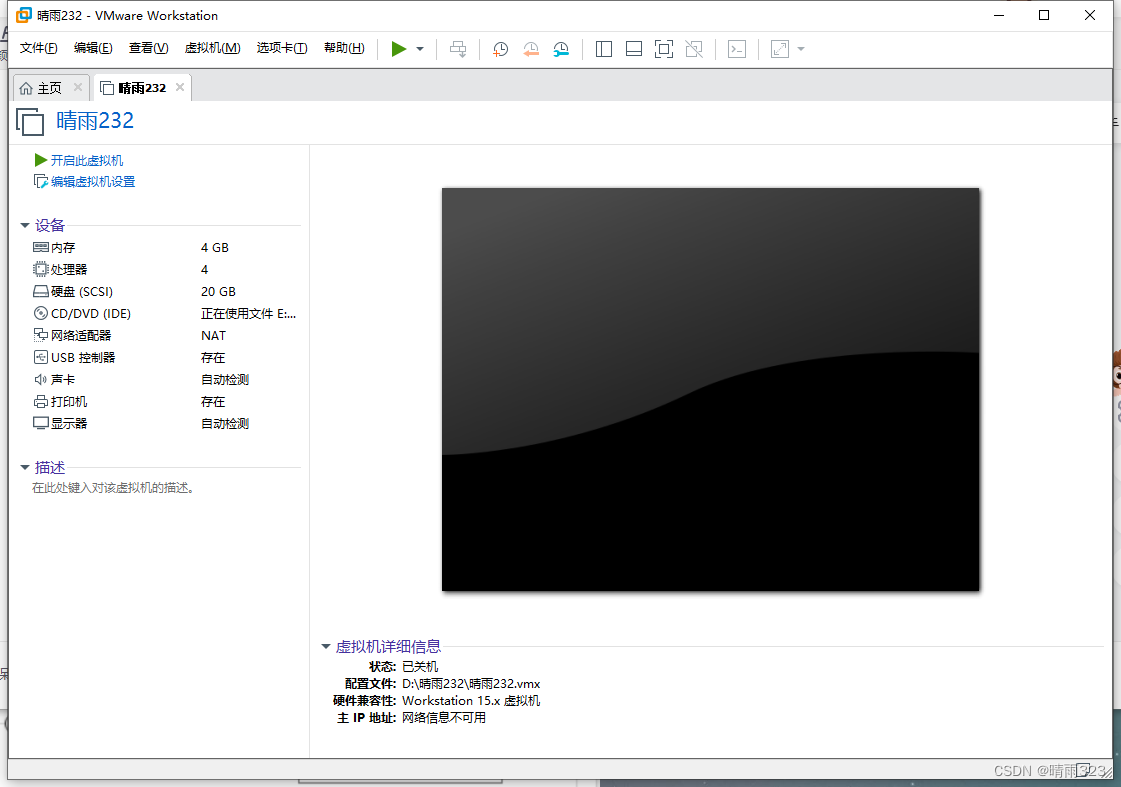Open the 选项卡(T) menu
The image size is (1121, 787).
coord(282,48)
